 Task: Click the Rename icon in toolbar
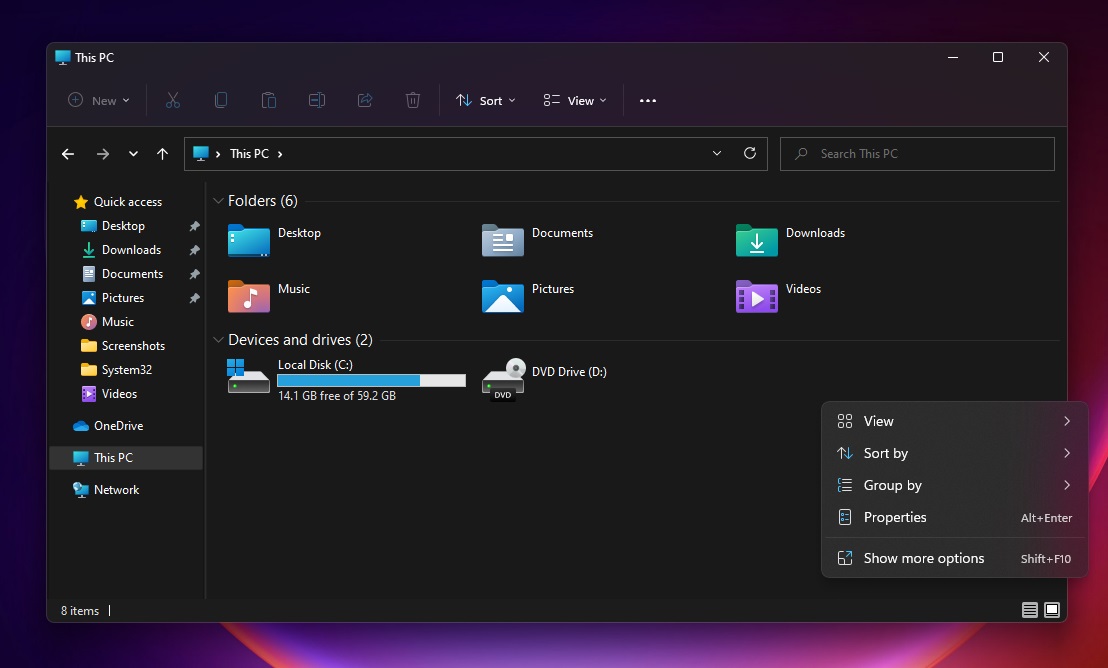317,100
